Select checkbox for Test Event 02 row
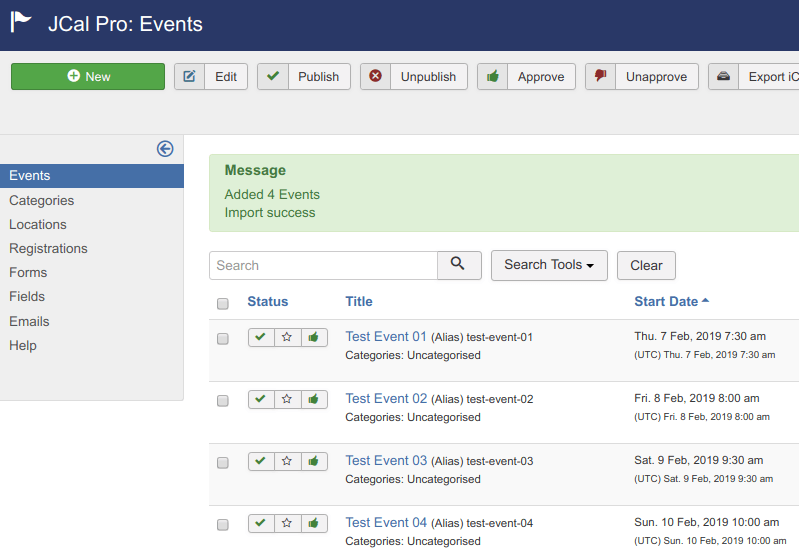 click(x=223, y=401)
